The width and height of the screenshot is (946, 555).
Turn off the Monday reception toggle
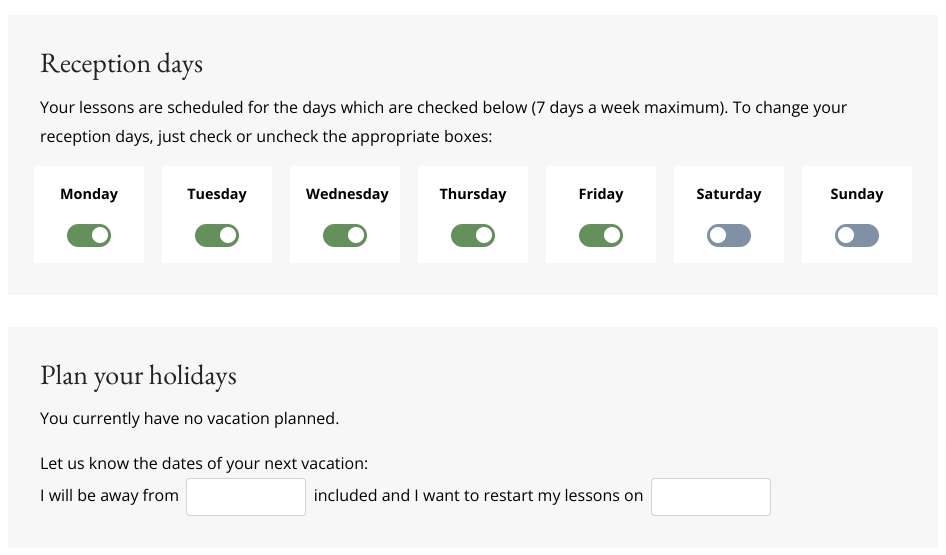point(89,236)
